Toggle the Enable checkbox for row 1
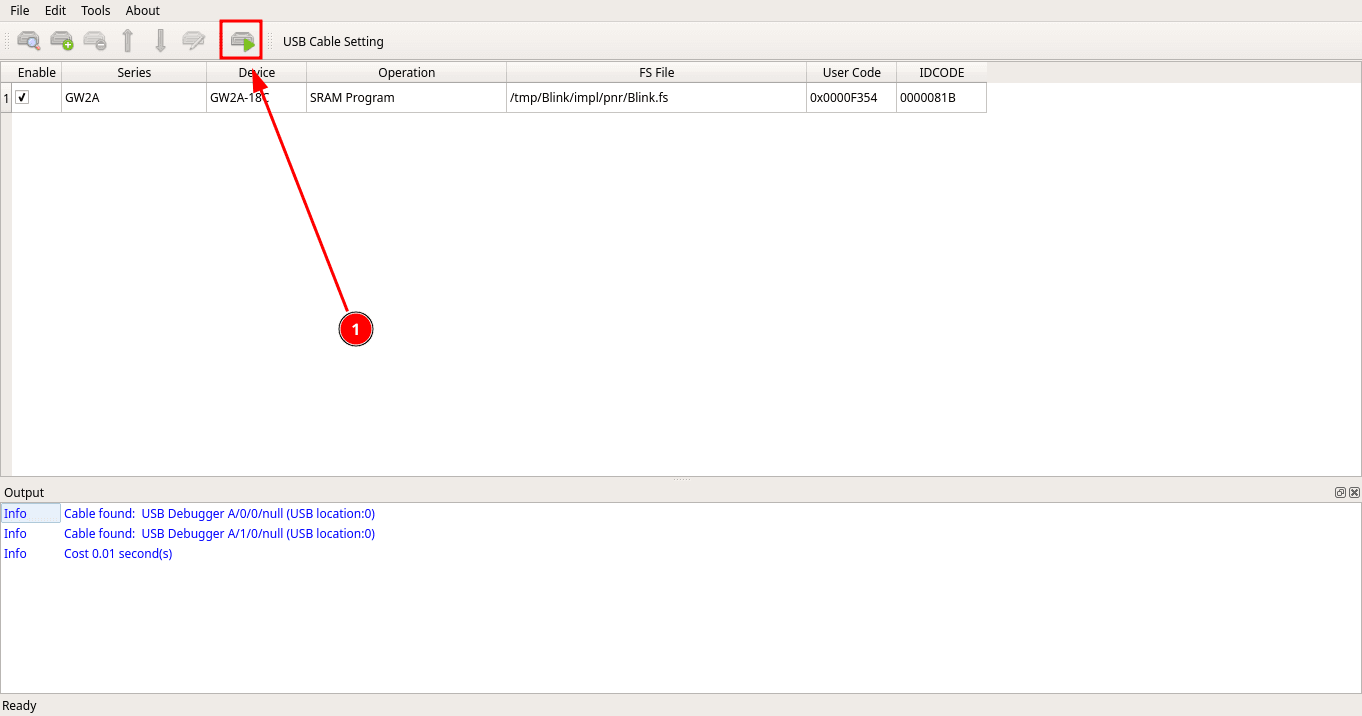This screenshot has height=716, width=1362. click(22, 97)
